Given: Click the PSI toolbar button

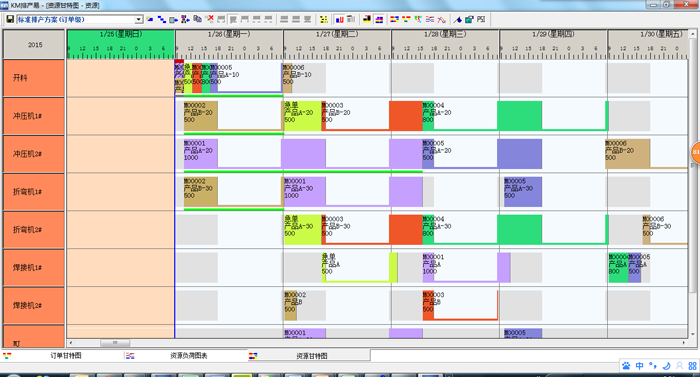Looking at the screenshot, I should pyautogui.click(x=481, y=19).
